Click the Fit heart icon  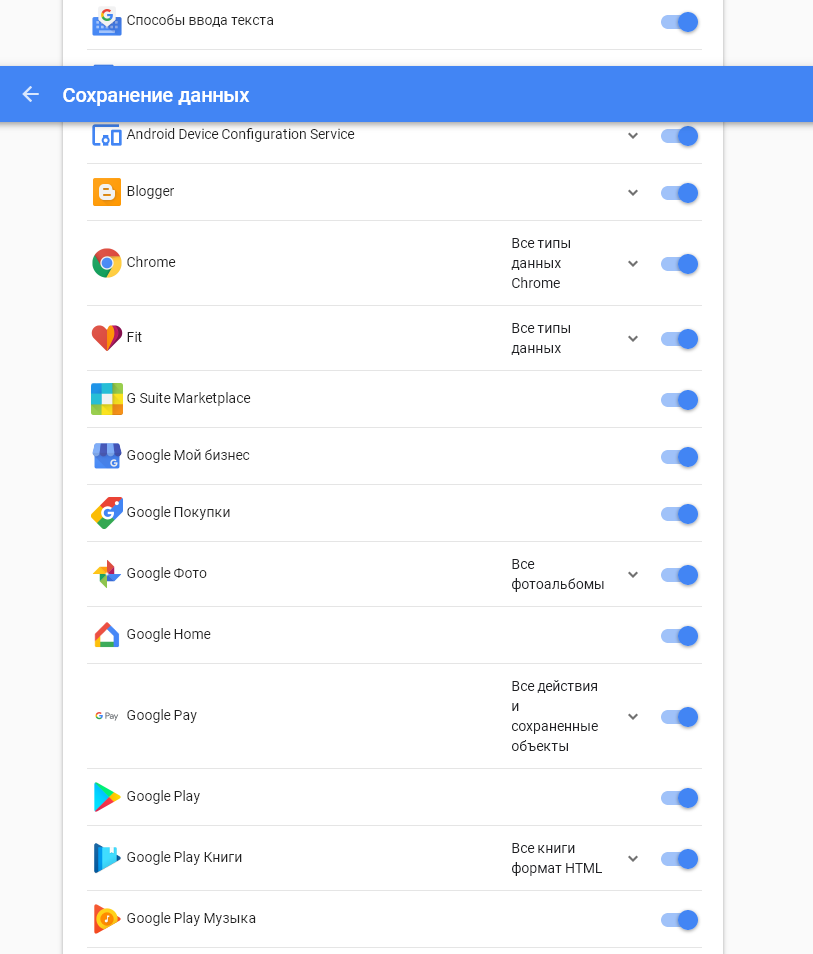click(x=106, y=338)
